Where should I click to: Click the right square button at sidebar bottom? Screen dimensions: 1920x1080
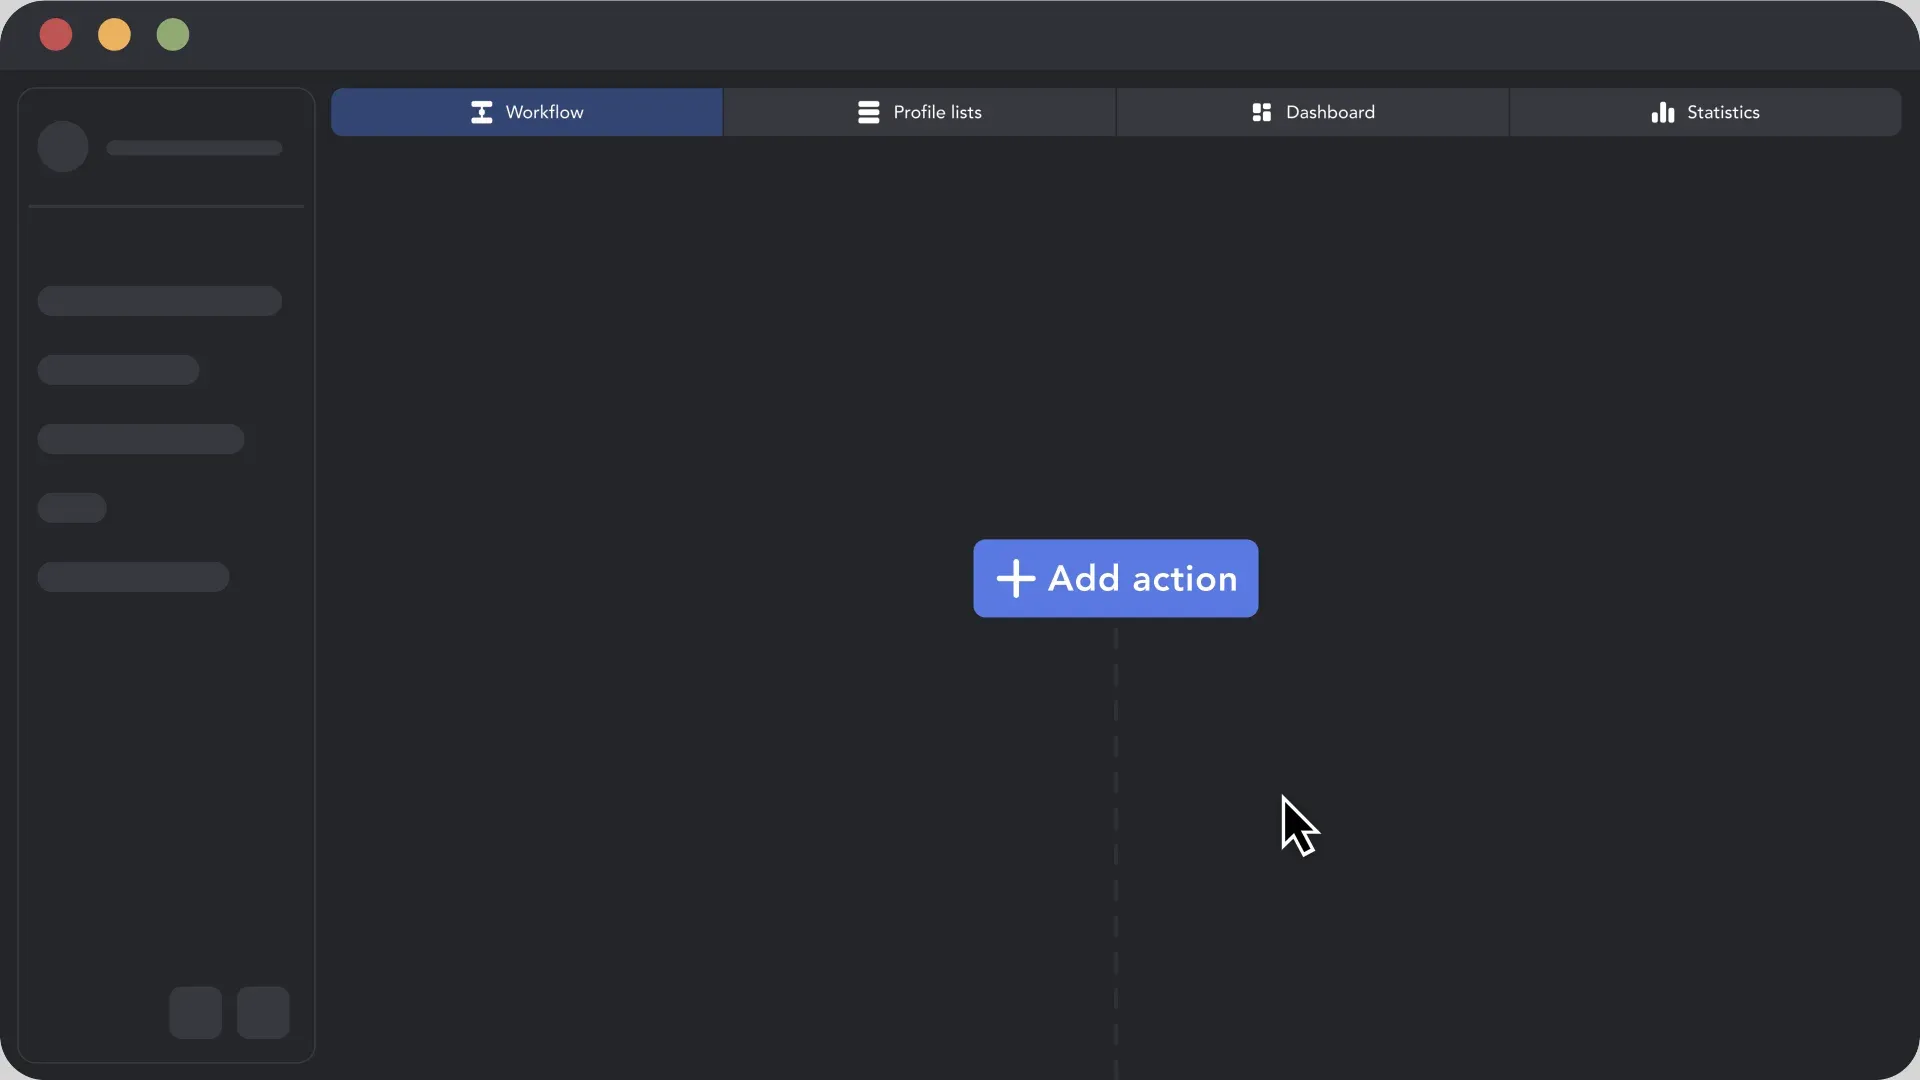point(263,1012)
